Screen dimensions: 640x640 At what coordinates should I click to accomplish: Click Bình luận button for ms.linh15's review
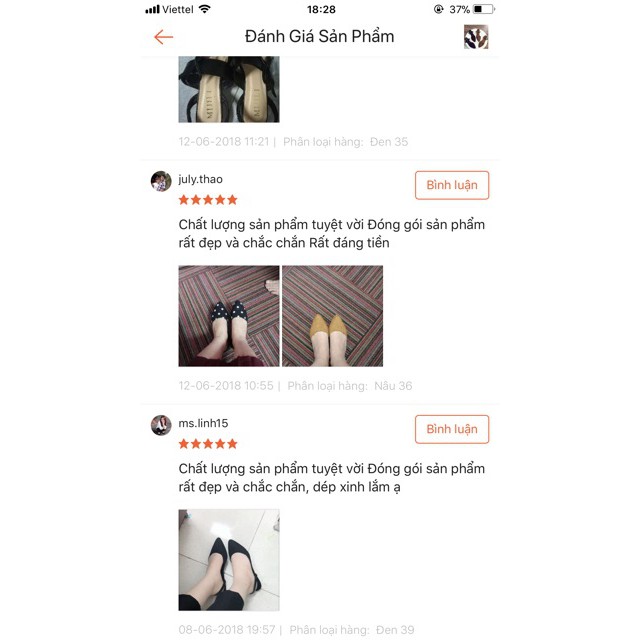tap(452, 429)
